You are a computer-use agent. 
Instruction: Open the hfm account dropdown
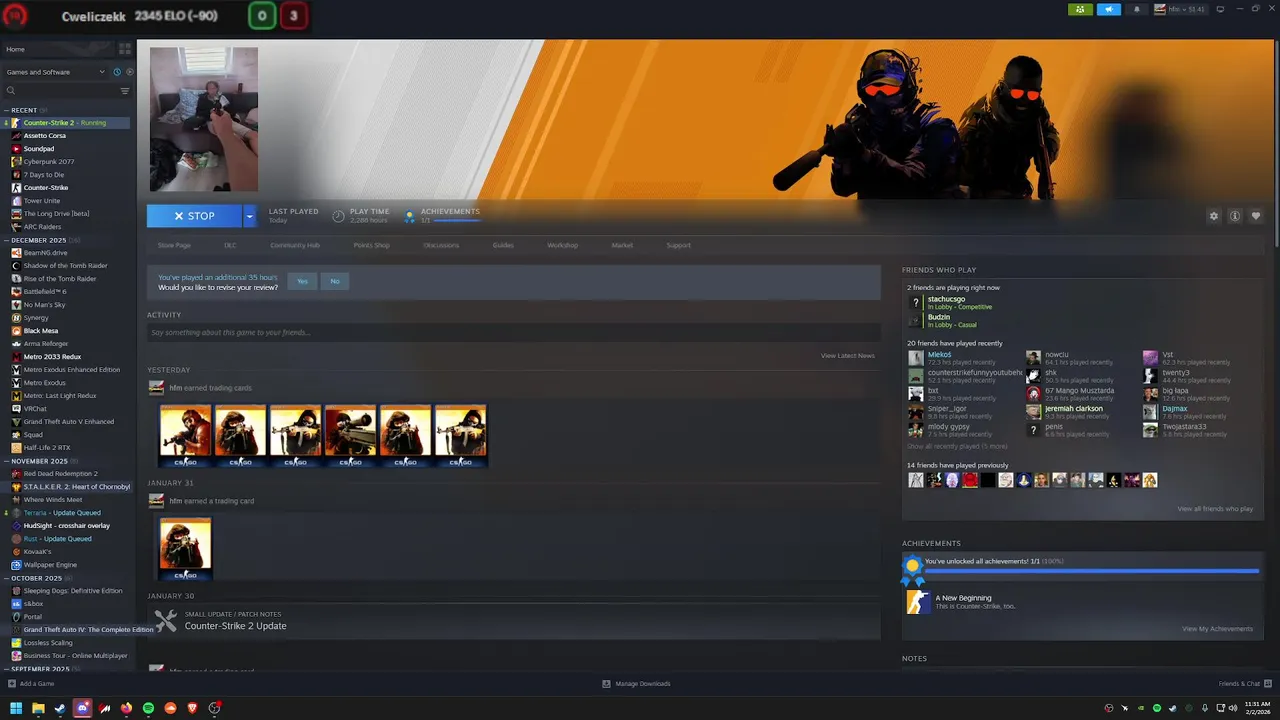click(1180, 9)
